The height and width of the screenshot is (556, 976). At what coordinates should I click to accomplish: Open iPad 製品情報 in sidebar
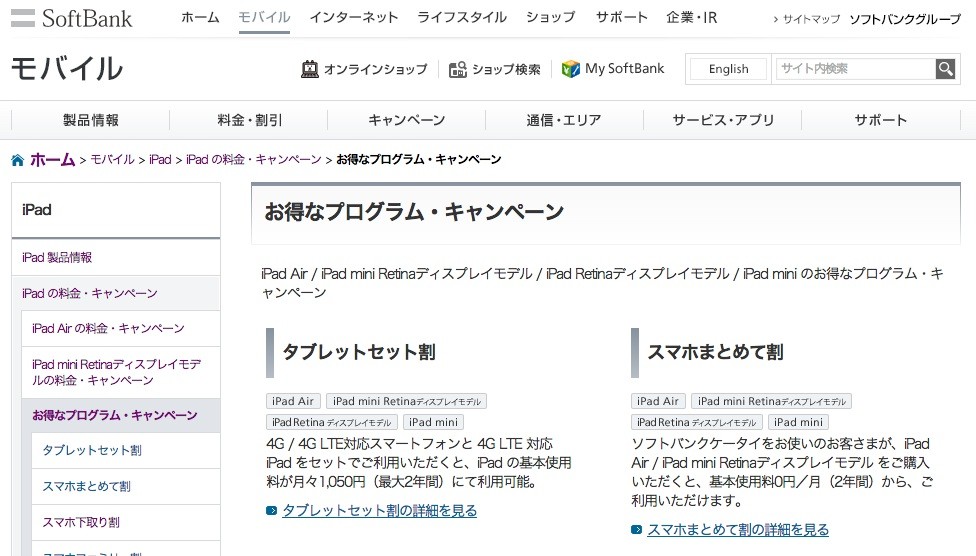pos(116,258)
